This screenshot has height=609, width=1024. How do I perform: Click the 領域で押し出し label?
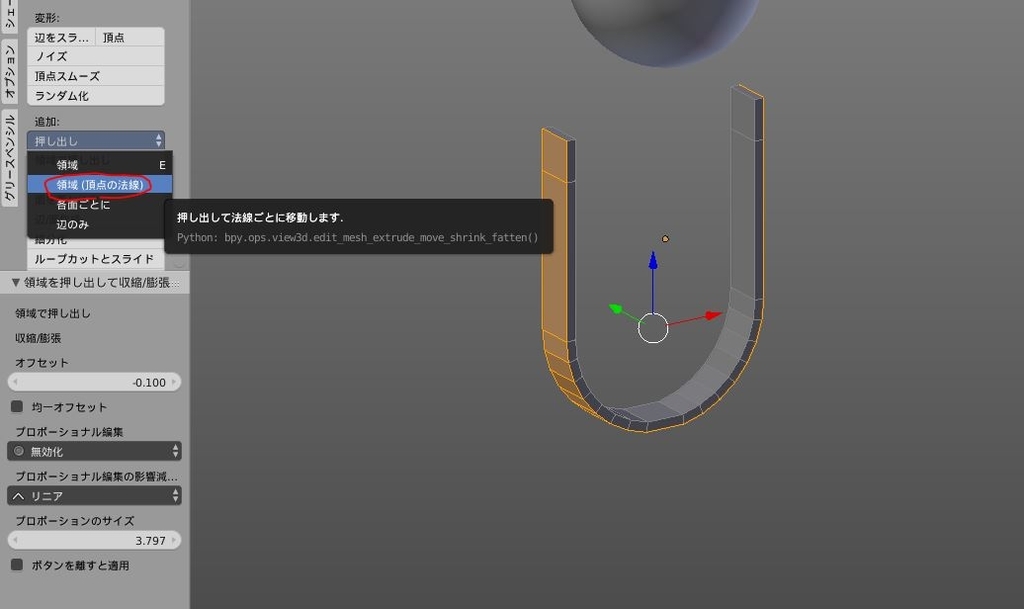[53, 313]
